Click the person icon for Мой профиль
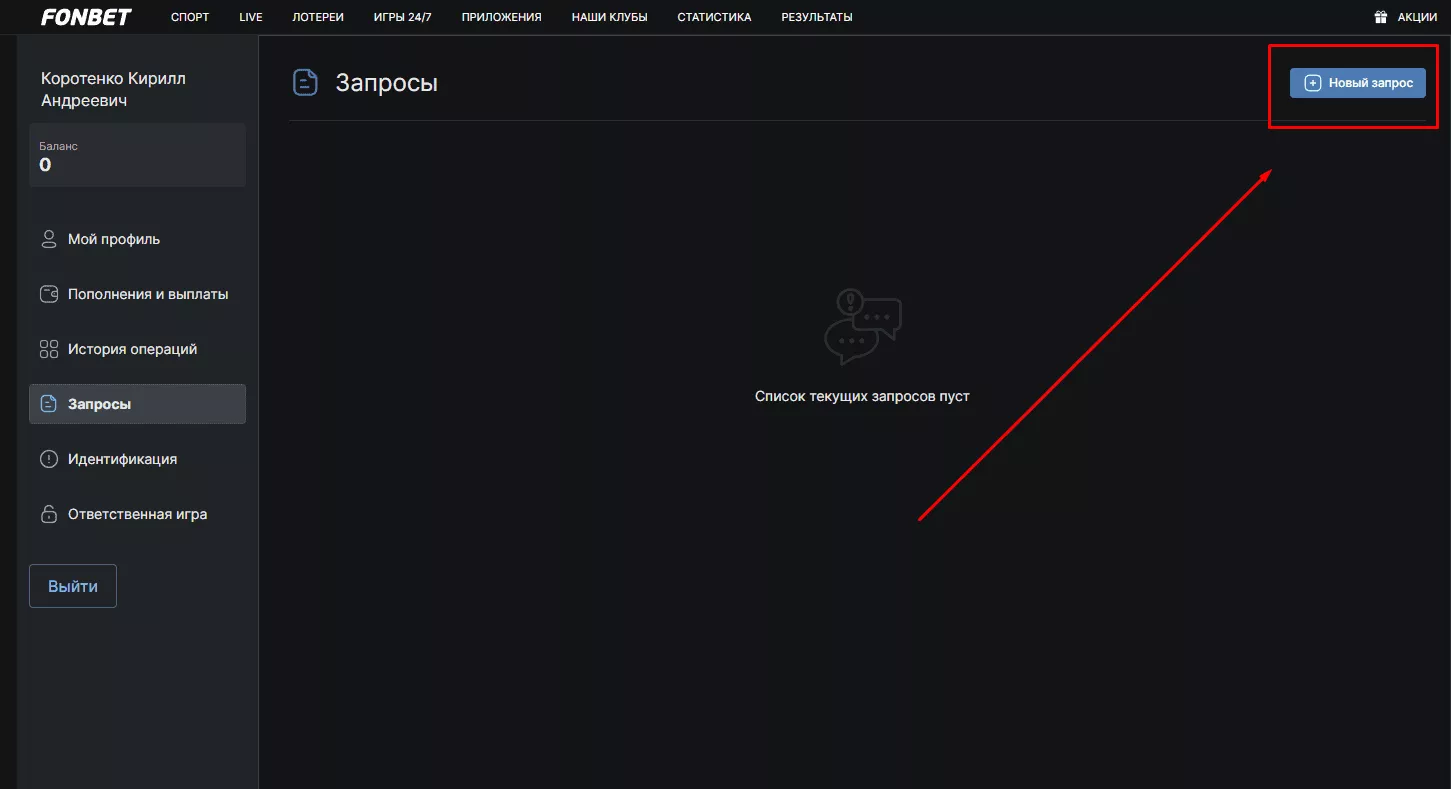The width and height of the screenshot is (1451, 789). coord(48,239)
